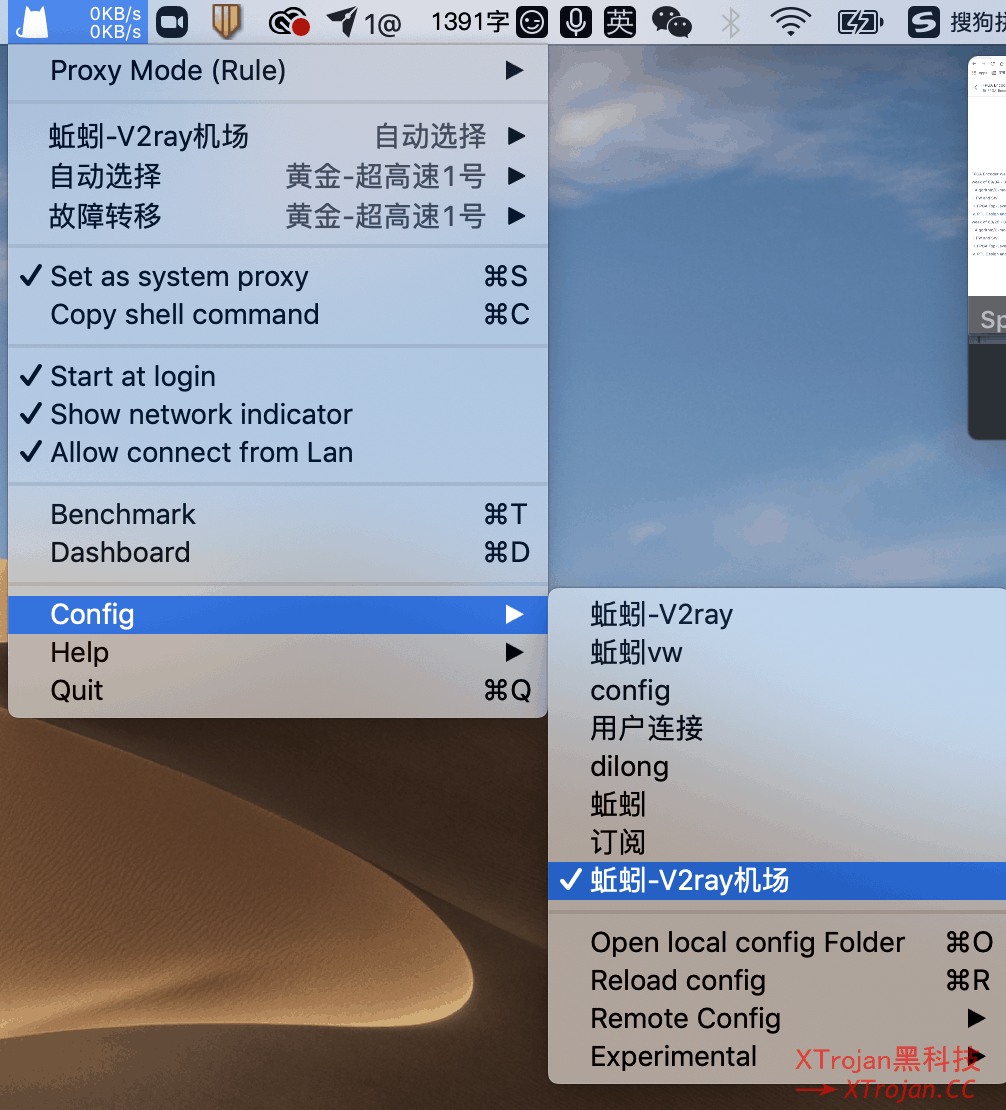Toggle Start at login option
Image resolution: width=1006 pixels, height=1110 pixels.
(x=278, y=376)
